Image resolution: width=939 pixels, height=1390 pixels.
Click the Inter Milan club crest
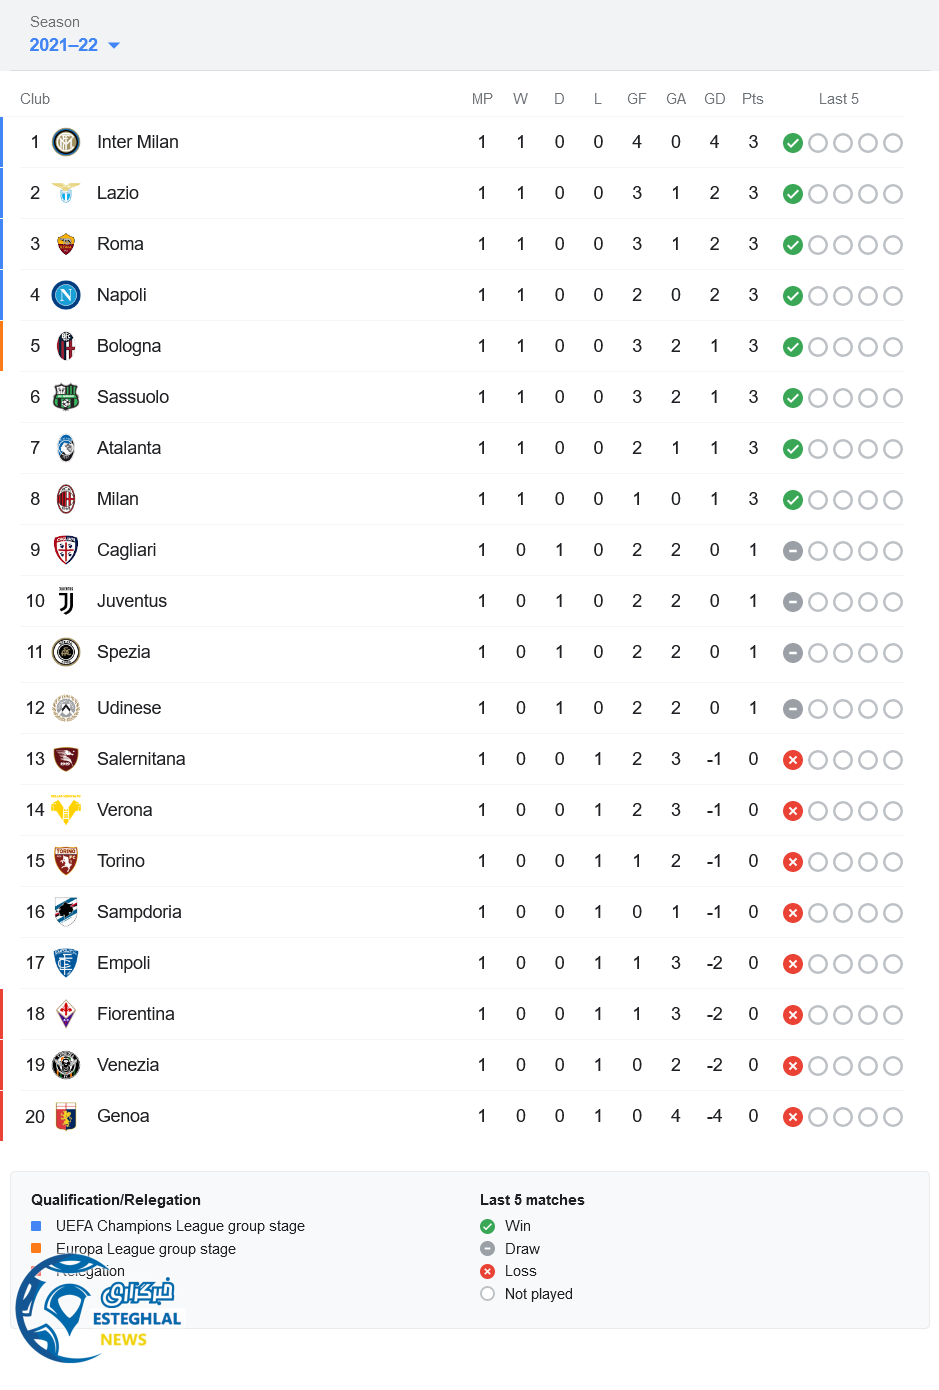(66, 142)
